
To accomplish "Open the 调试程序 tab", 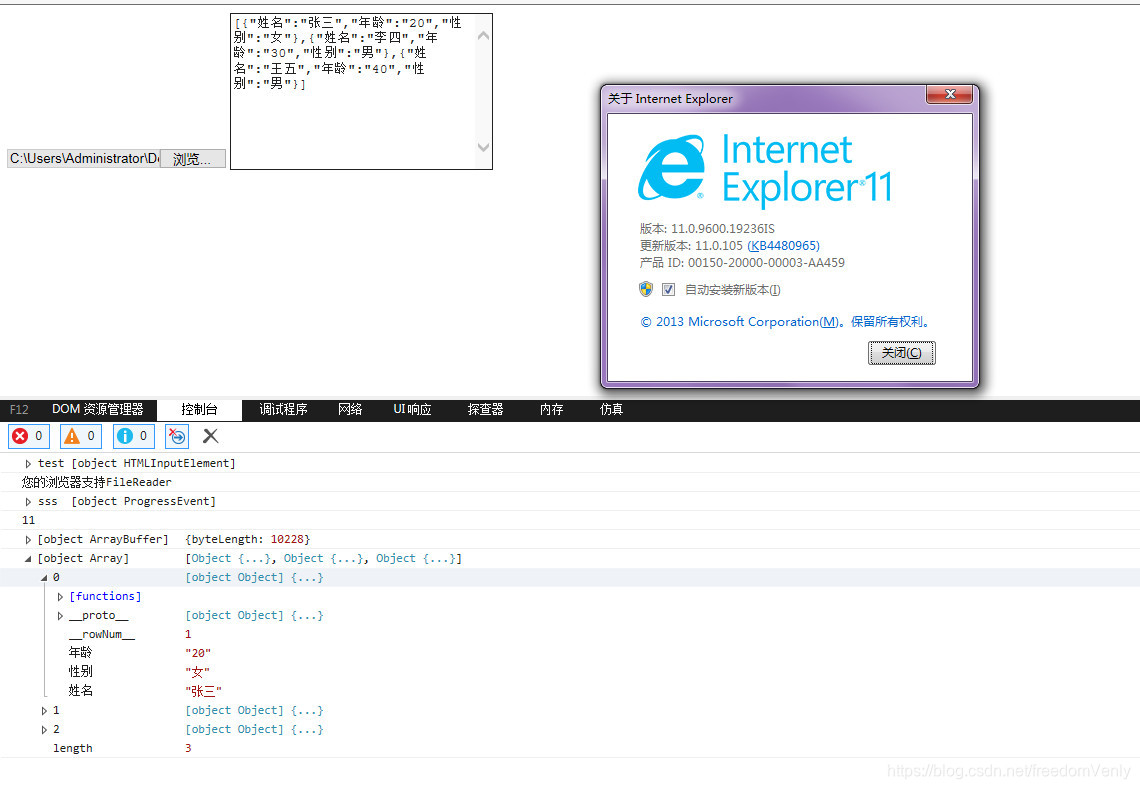I will coord(284,409).
